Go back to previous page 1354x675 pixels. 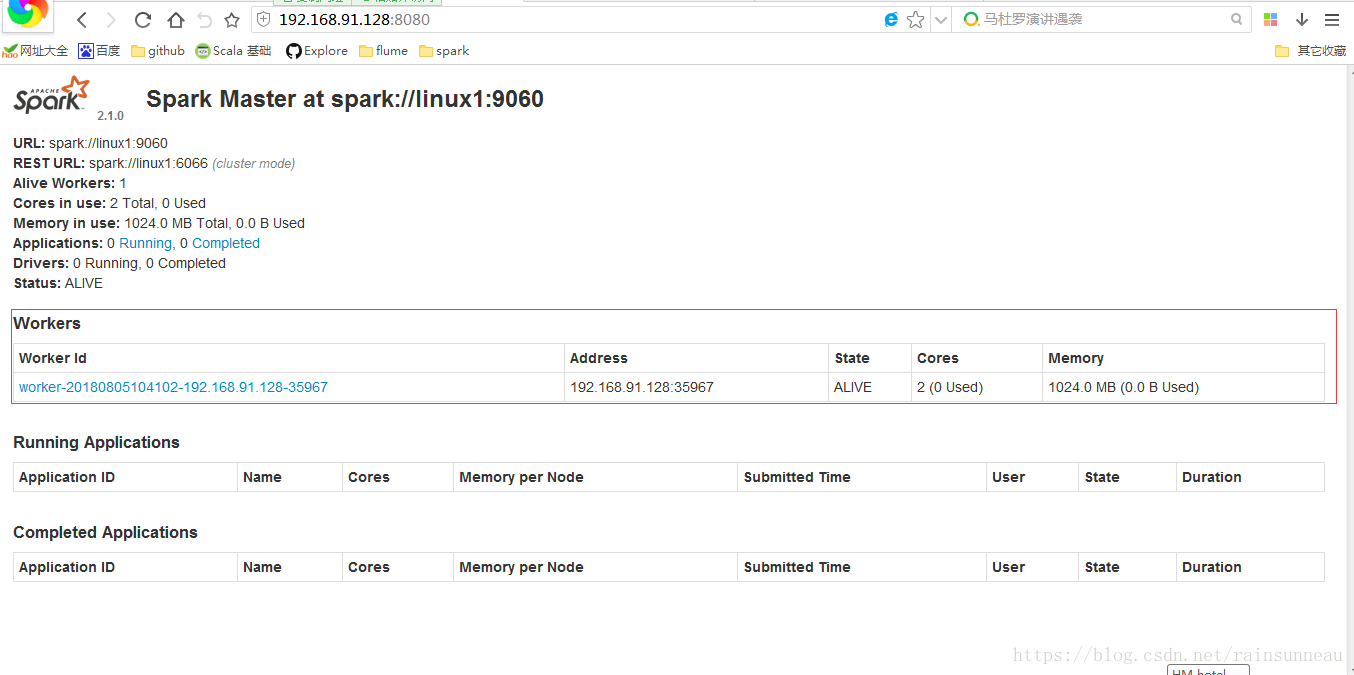pos(82,20)
